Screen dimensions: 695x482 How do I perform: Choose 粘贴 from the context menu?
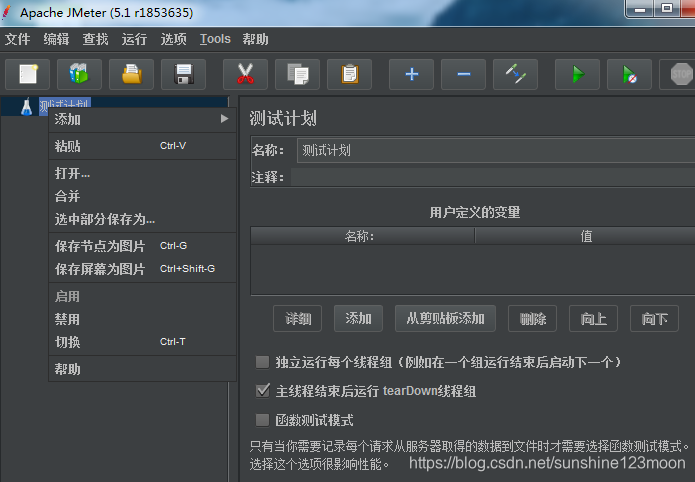(x=142, y=146)
